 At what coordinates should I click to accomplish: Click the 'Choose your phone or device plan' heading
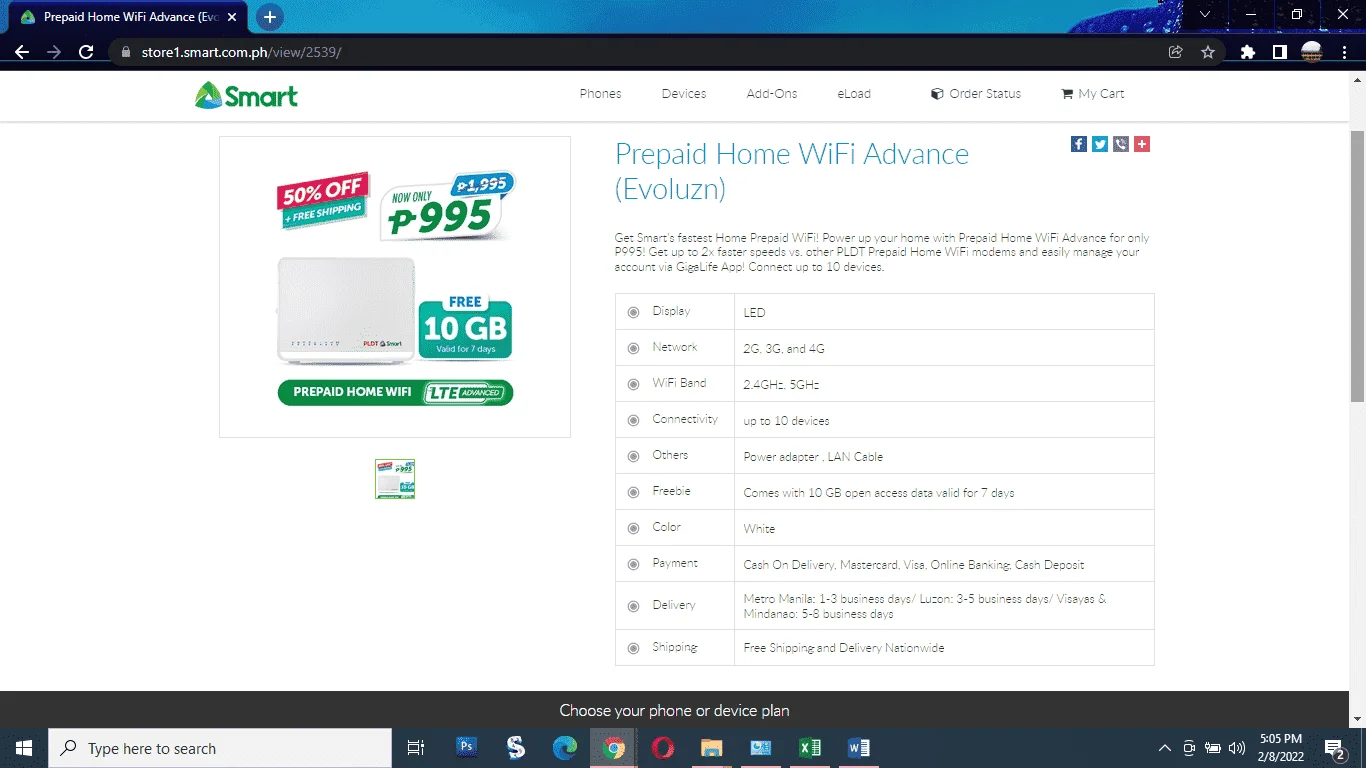[x=674, y=711]
